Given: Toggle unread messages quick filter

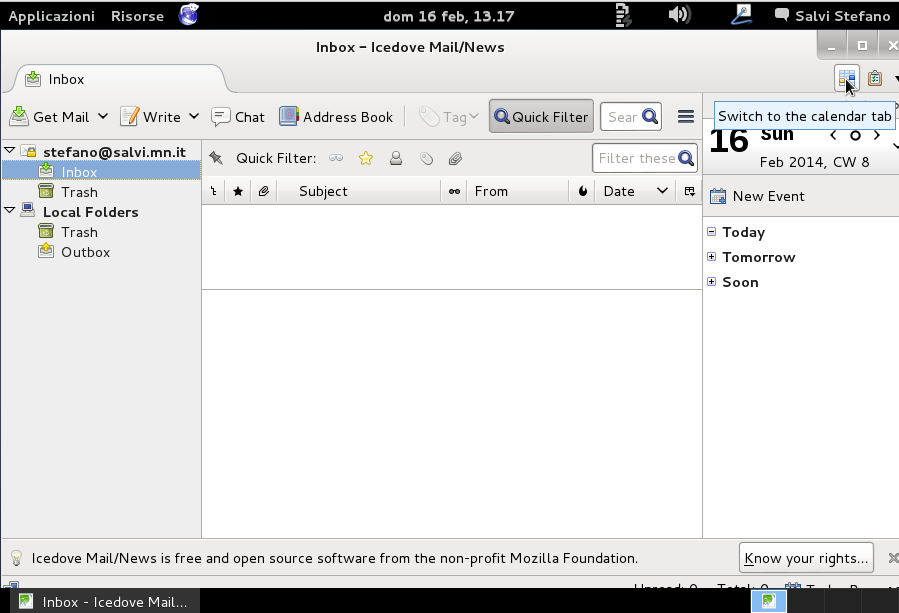Looking at the screenshot, I should click(x=336, y=158).
